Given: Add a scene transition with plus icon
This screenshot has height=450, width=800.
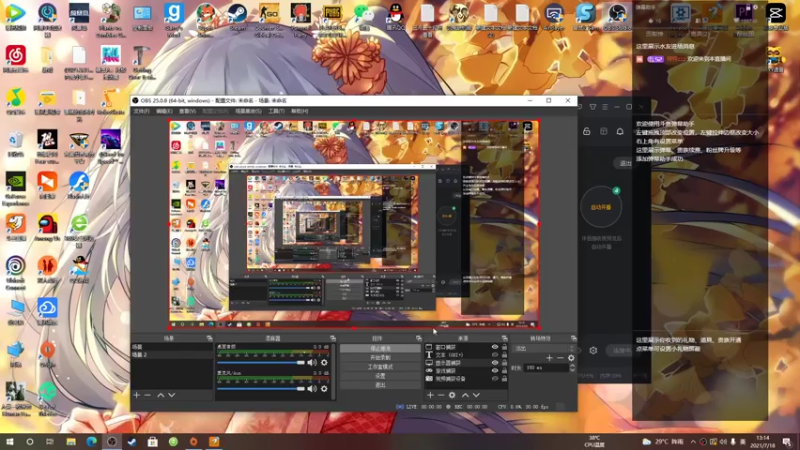Looking at the screenshot, I should 549,358.
